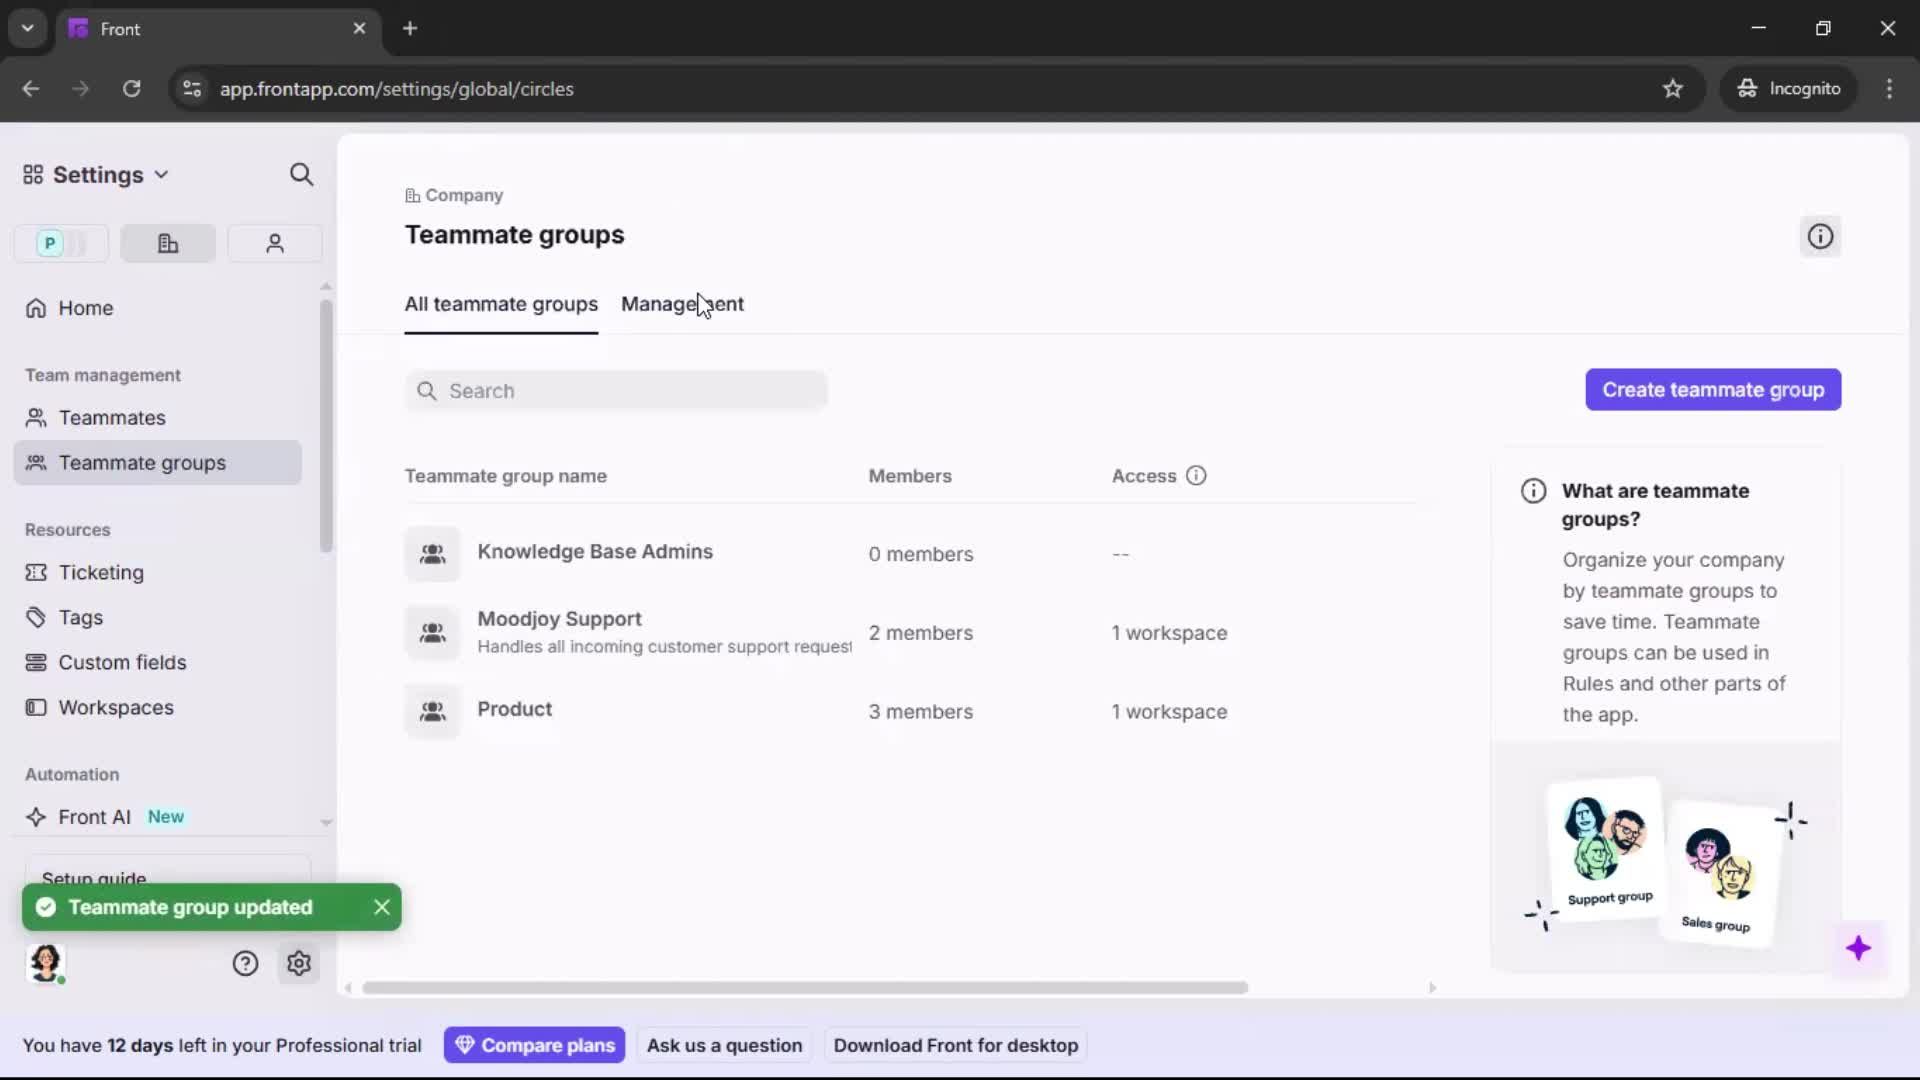This screenshot has height=1080, width=1920.
Task: Click the Create teammate group button
Action: [x=1713, y=390]
